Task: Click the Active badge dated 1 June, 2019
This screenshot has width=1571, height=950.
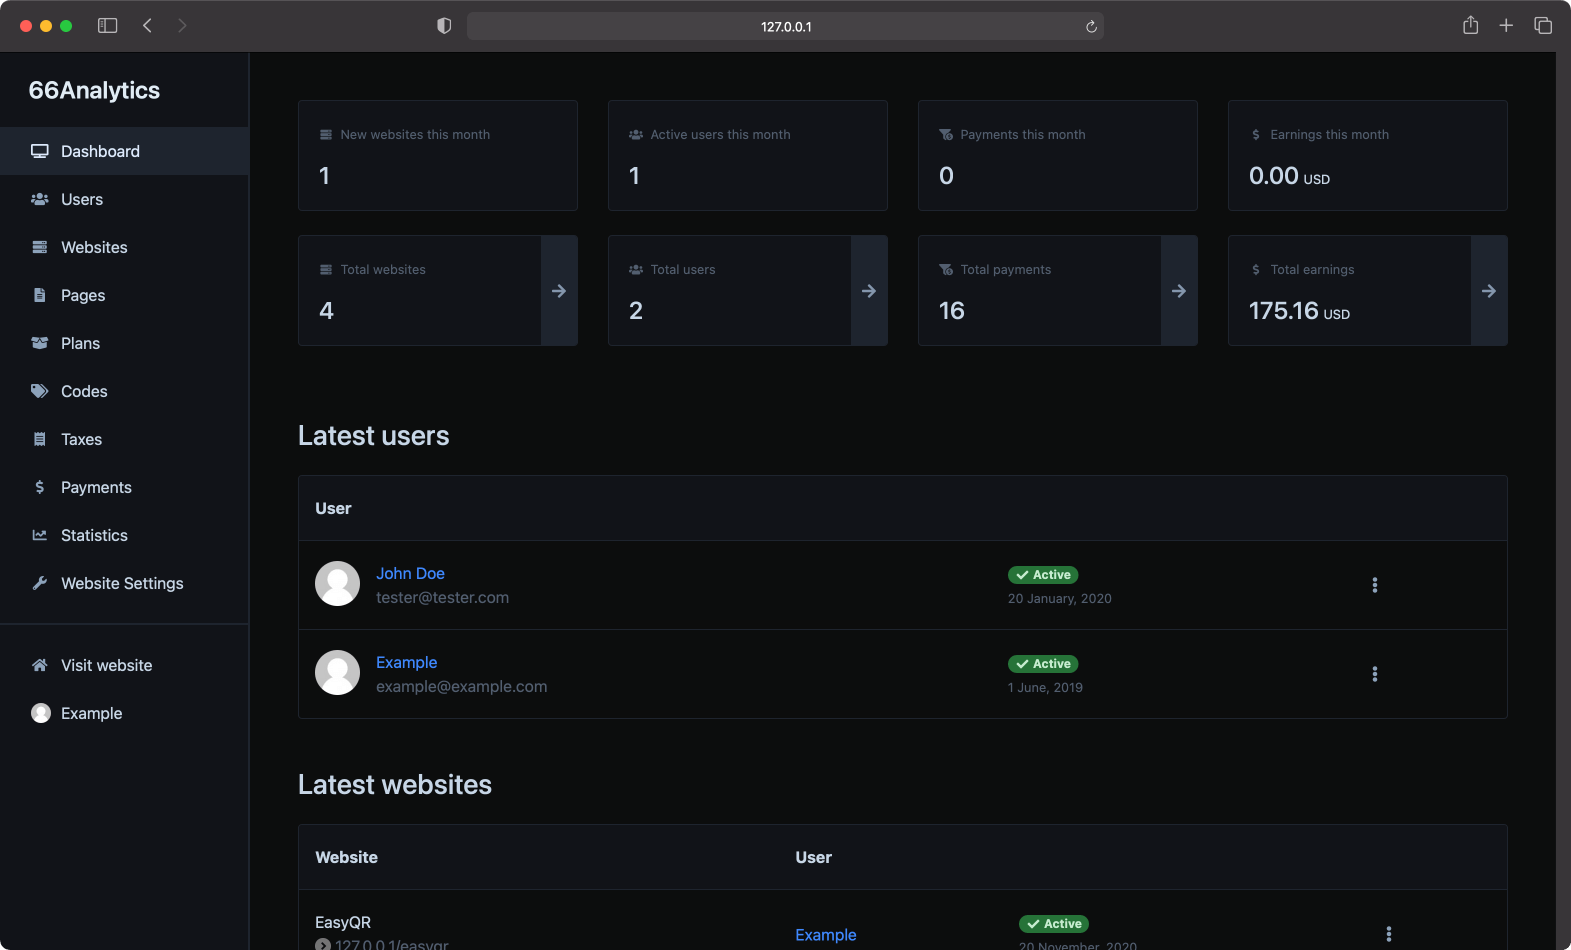Action: pos(1043,664)
